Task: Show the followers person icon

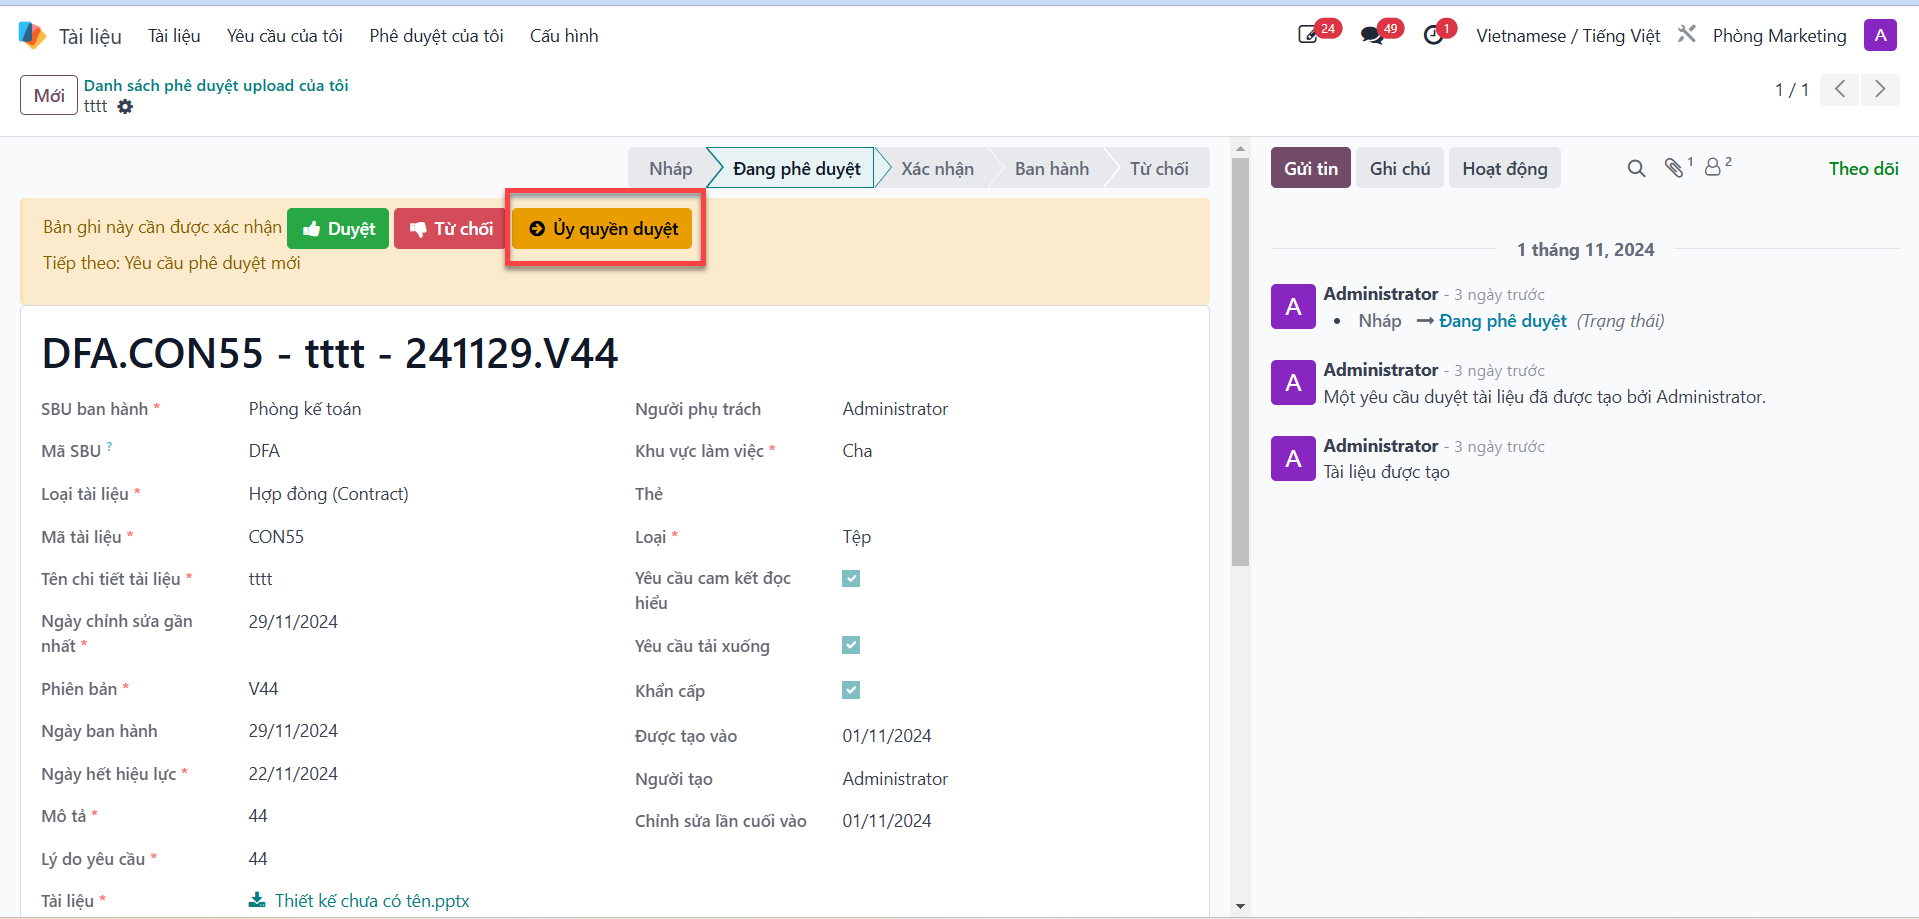Action: 1713,167
